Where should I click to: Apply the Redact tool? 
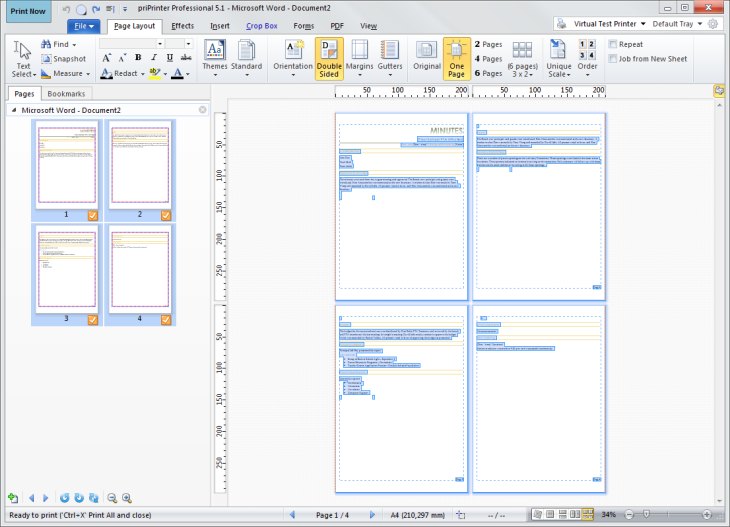coord(120,74)
